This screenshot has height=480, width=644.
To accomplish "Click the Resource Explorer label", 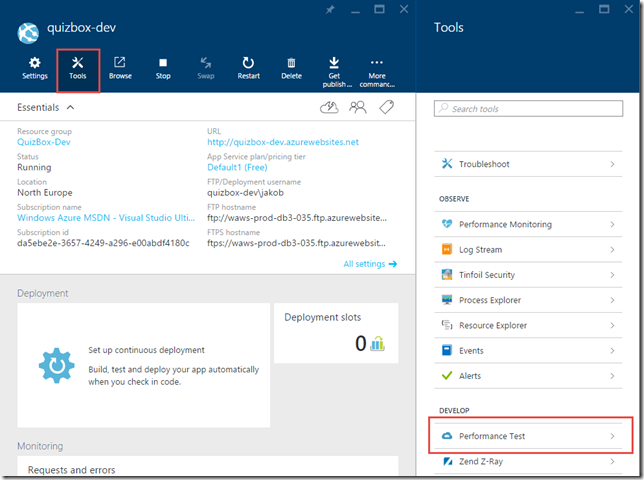I will 493,325.
